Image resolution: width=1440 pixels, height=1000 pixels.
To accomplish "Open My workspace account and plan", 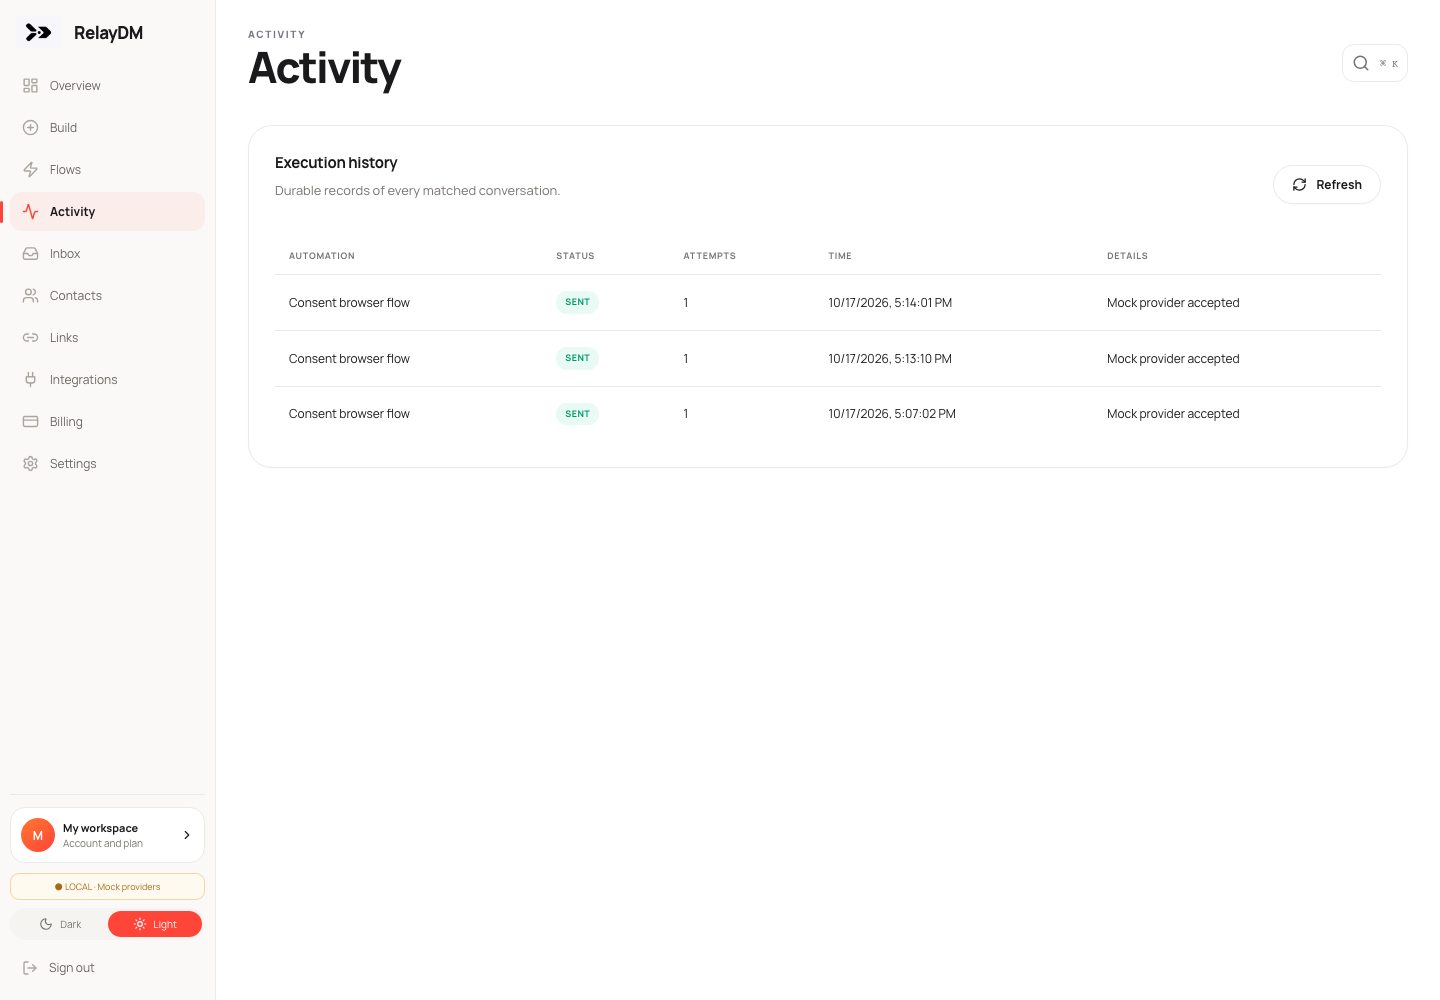I will 108,835.
